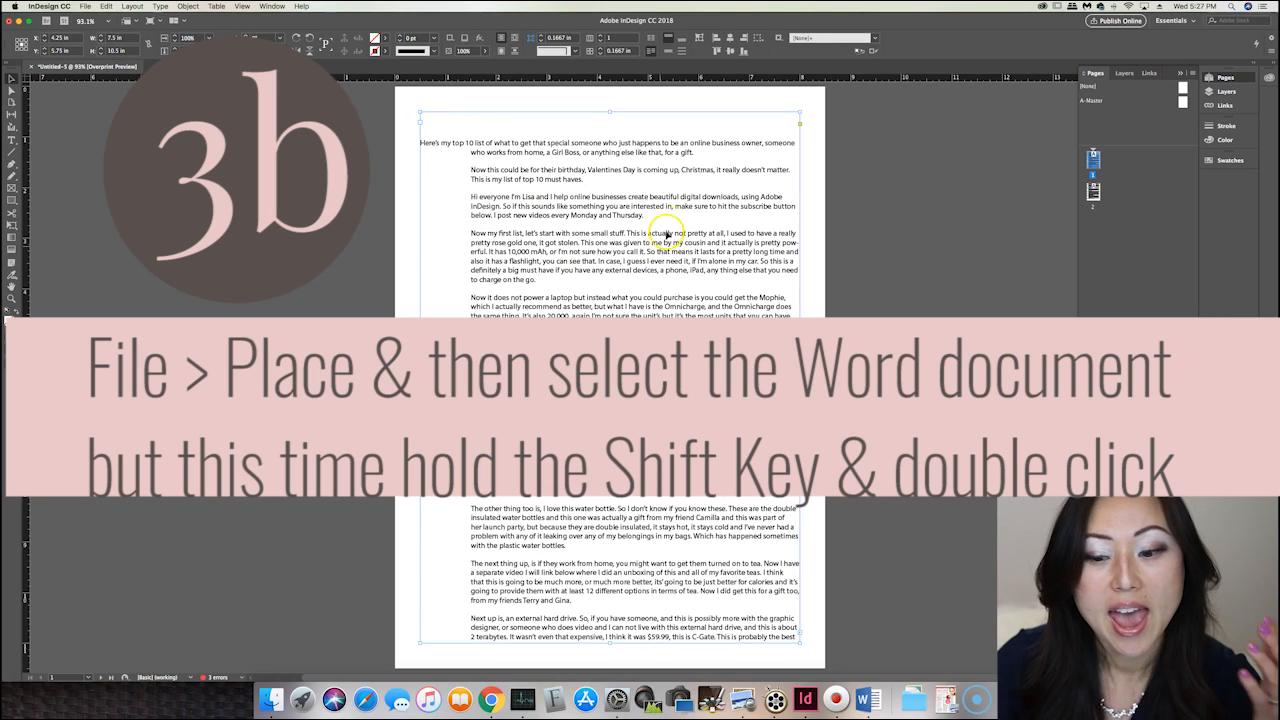Viewport: 1280px width, 720px height.
Task: Choose the Direct Selection tool
Action: 12,91
